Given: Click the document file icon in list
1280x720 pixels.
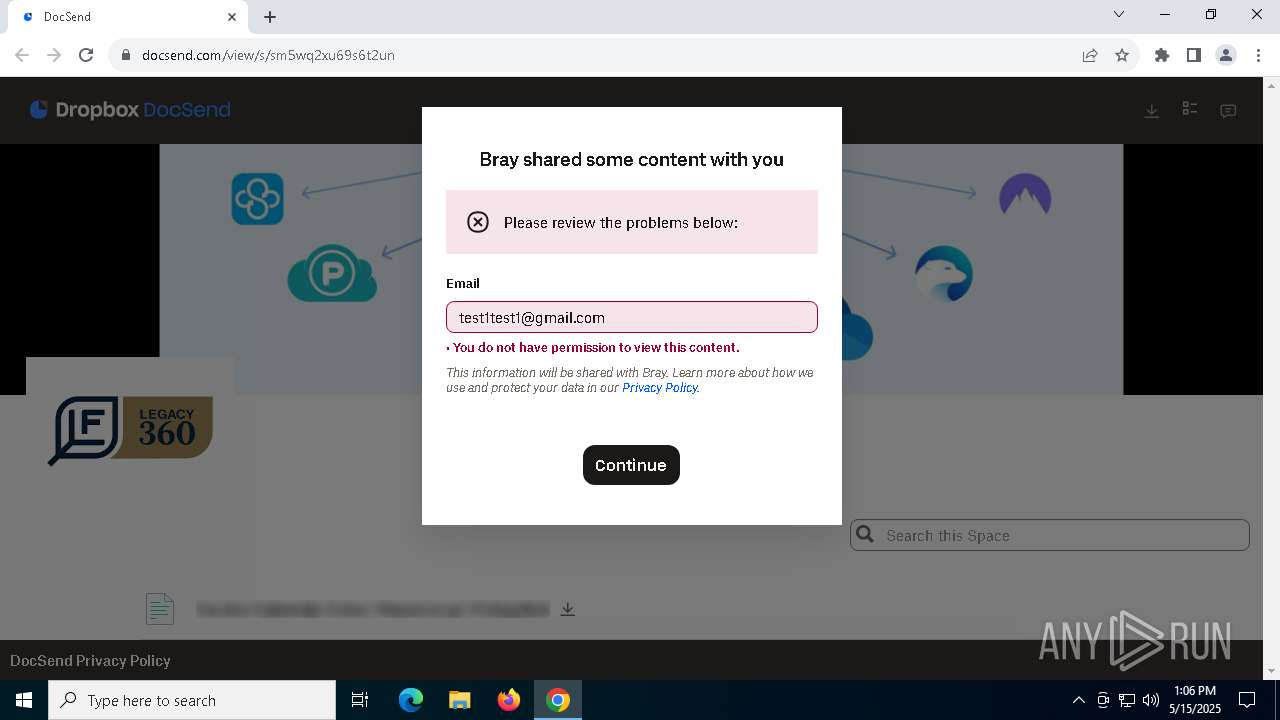Looking at the screenshot, I should pos(160,608).
